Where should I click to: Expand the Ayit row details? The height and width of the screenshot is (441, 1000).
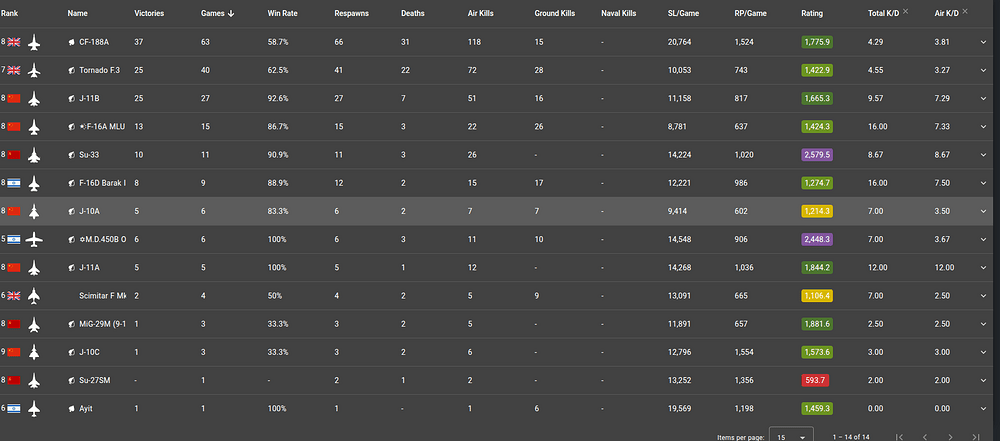click(x=983, y=408)
